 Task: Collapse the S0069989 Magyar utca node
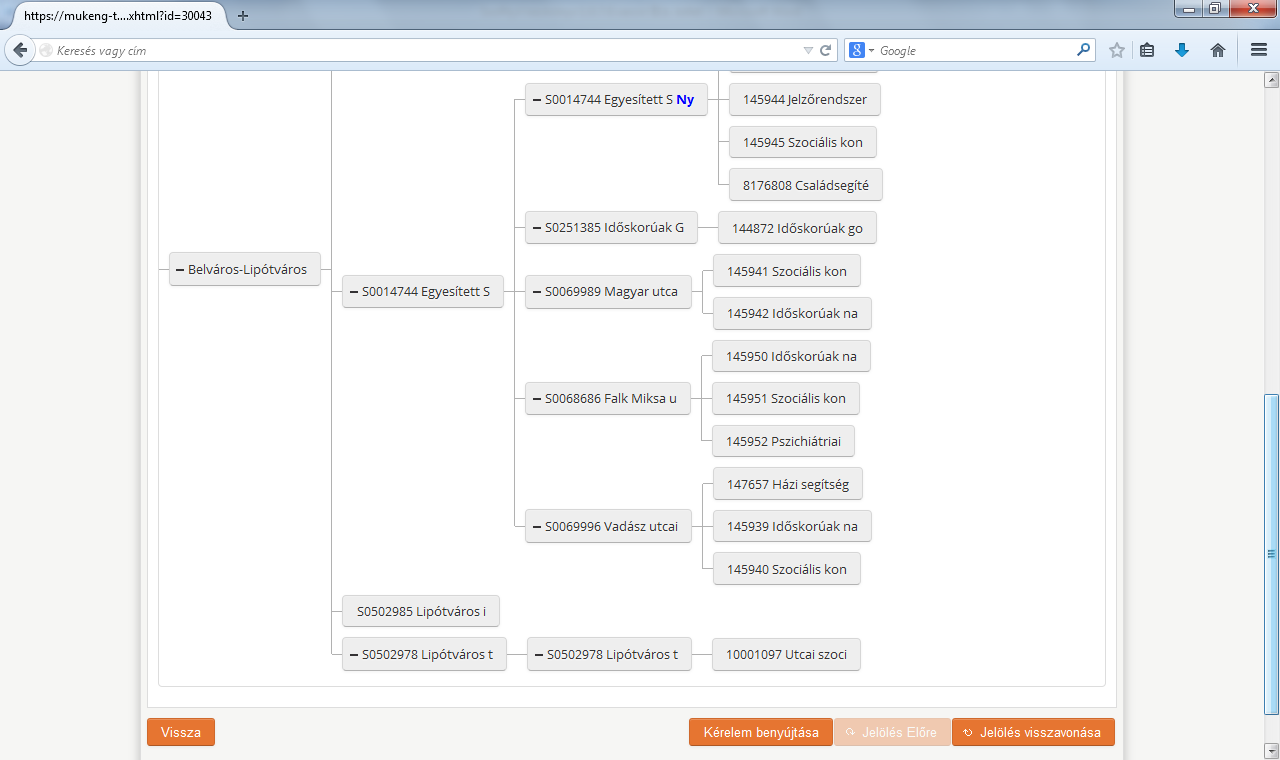537,292
